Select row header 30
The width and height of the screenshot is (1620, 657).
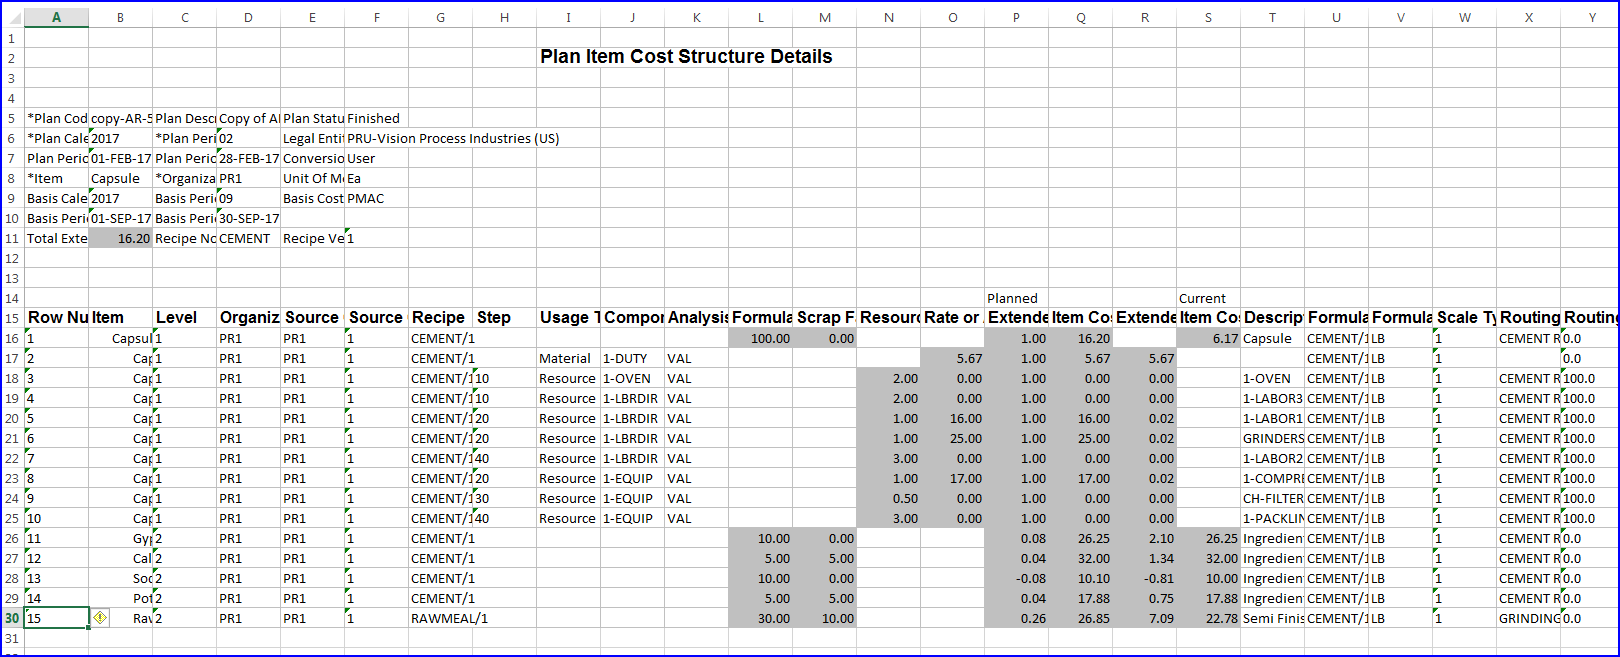12,618
